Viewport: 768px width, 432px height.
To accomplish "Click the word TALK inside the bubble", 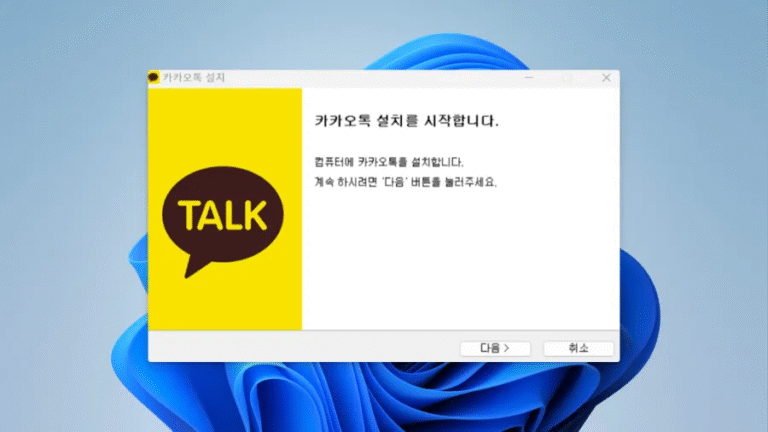I will click(222, 214).
